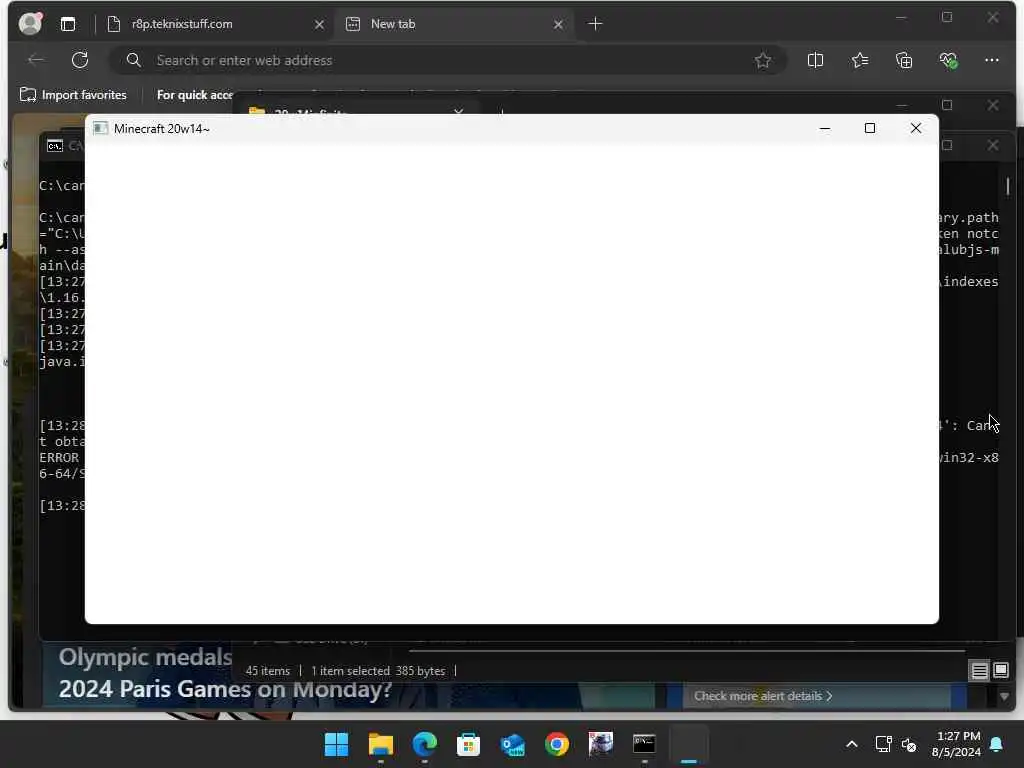The image size is (1024, 768).
Task: Refresh the Edge page
Action: tap(80, 60)
